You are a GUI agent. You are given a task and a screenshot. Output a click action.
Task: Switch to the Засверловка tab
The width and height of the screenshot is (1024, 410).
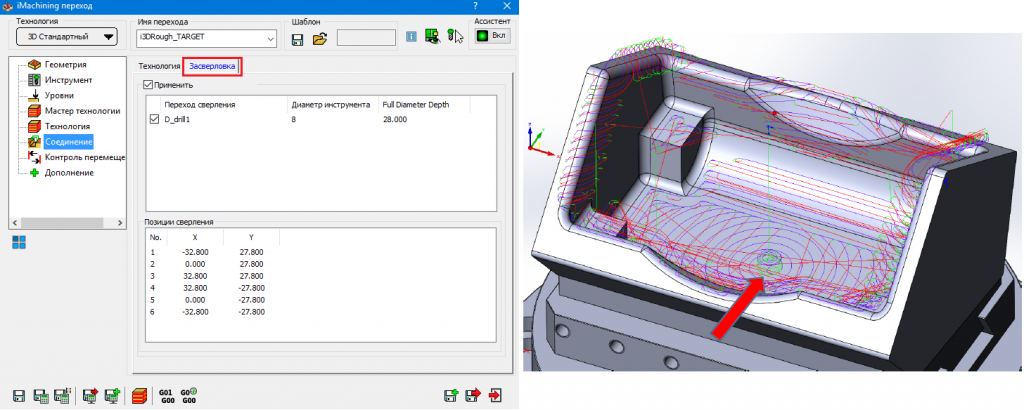(x=212, y=67)
